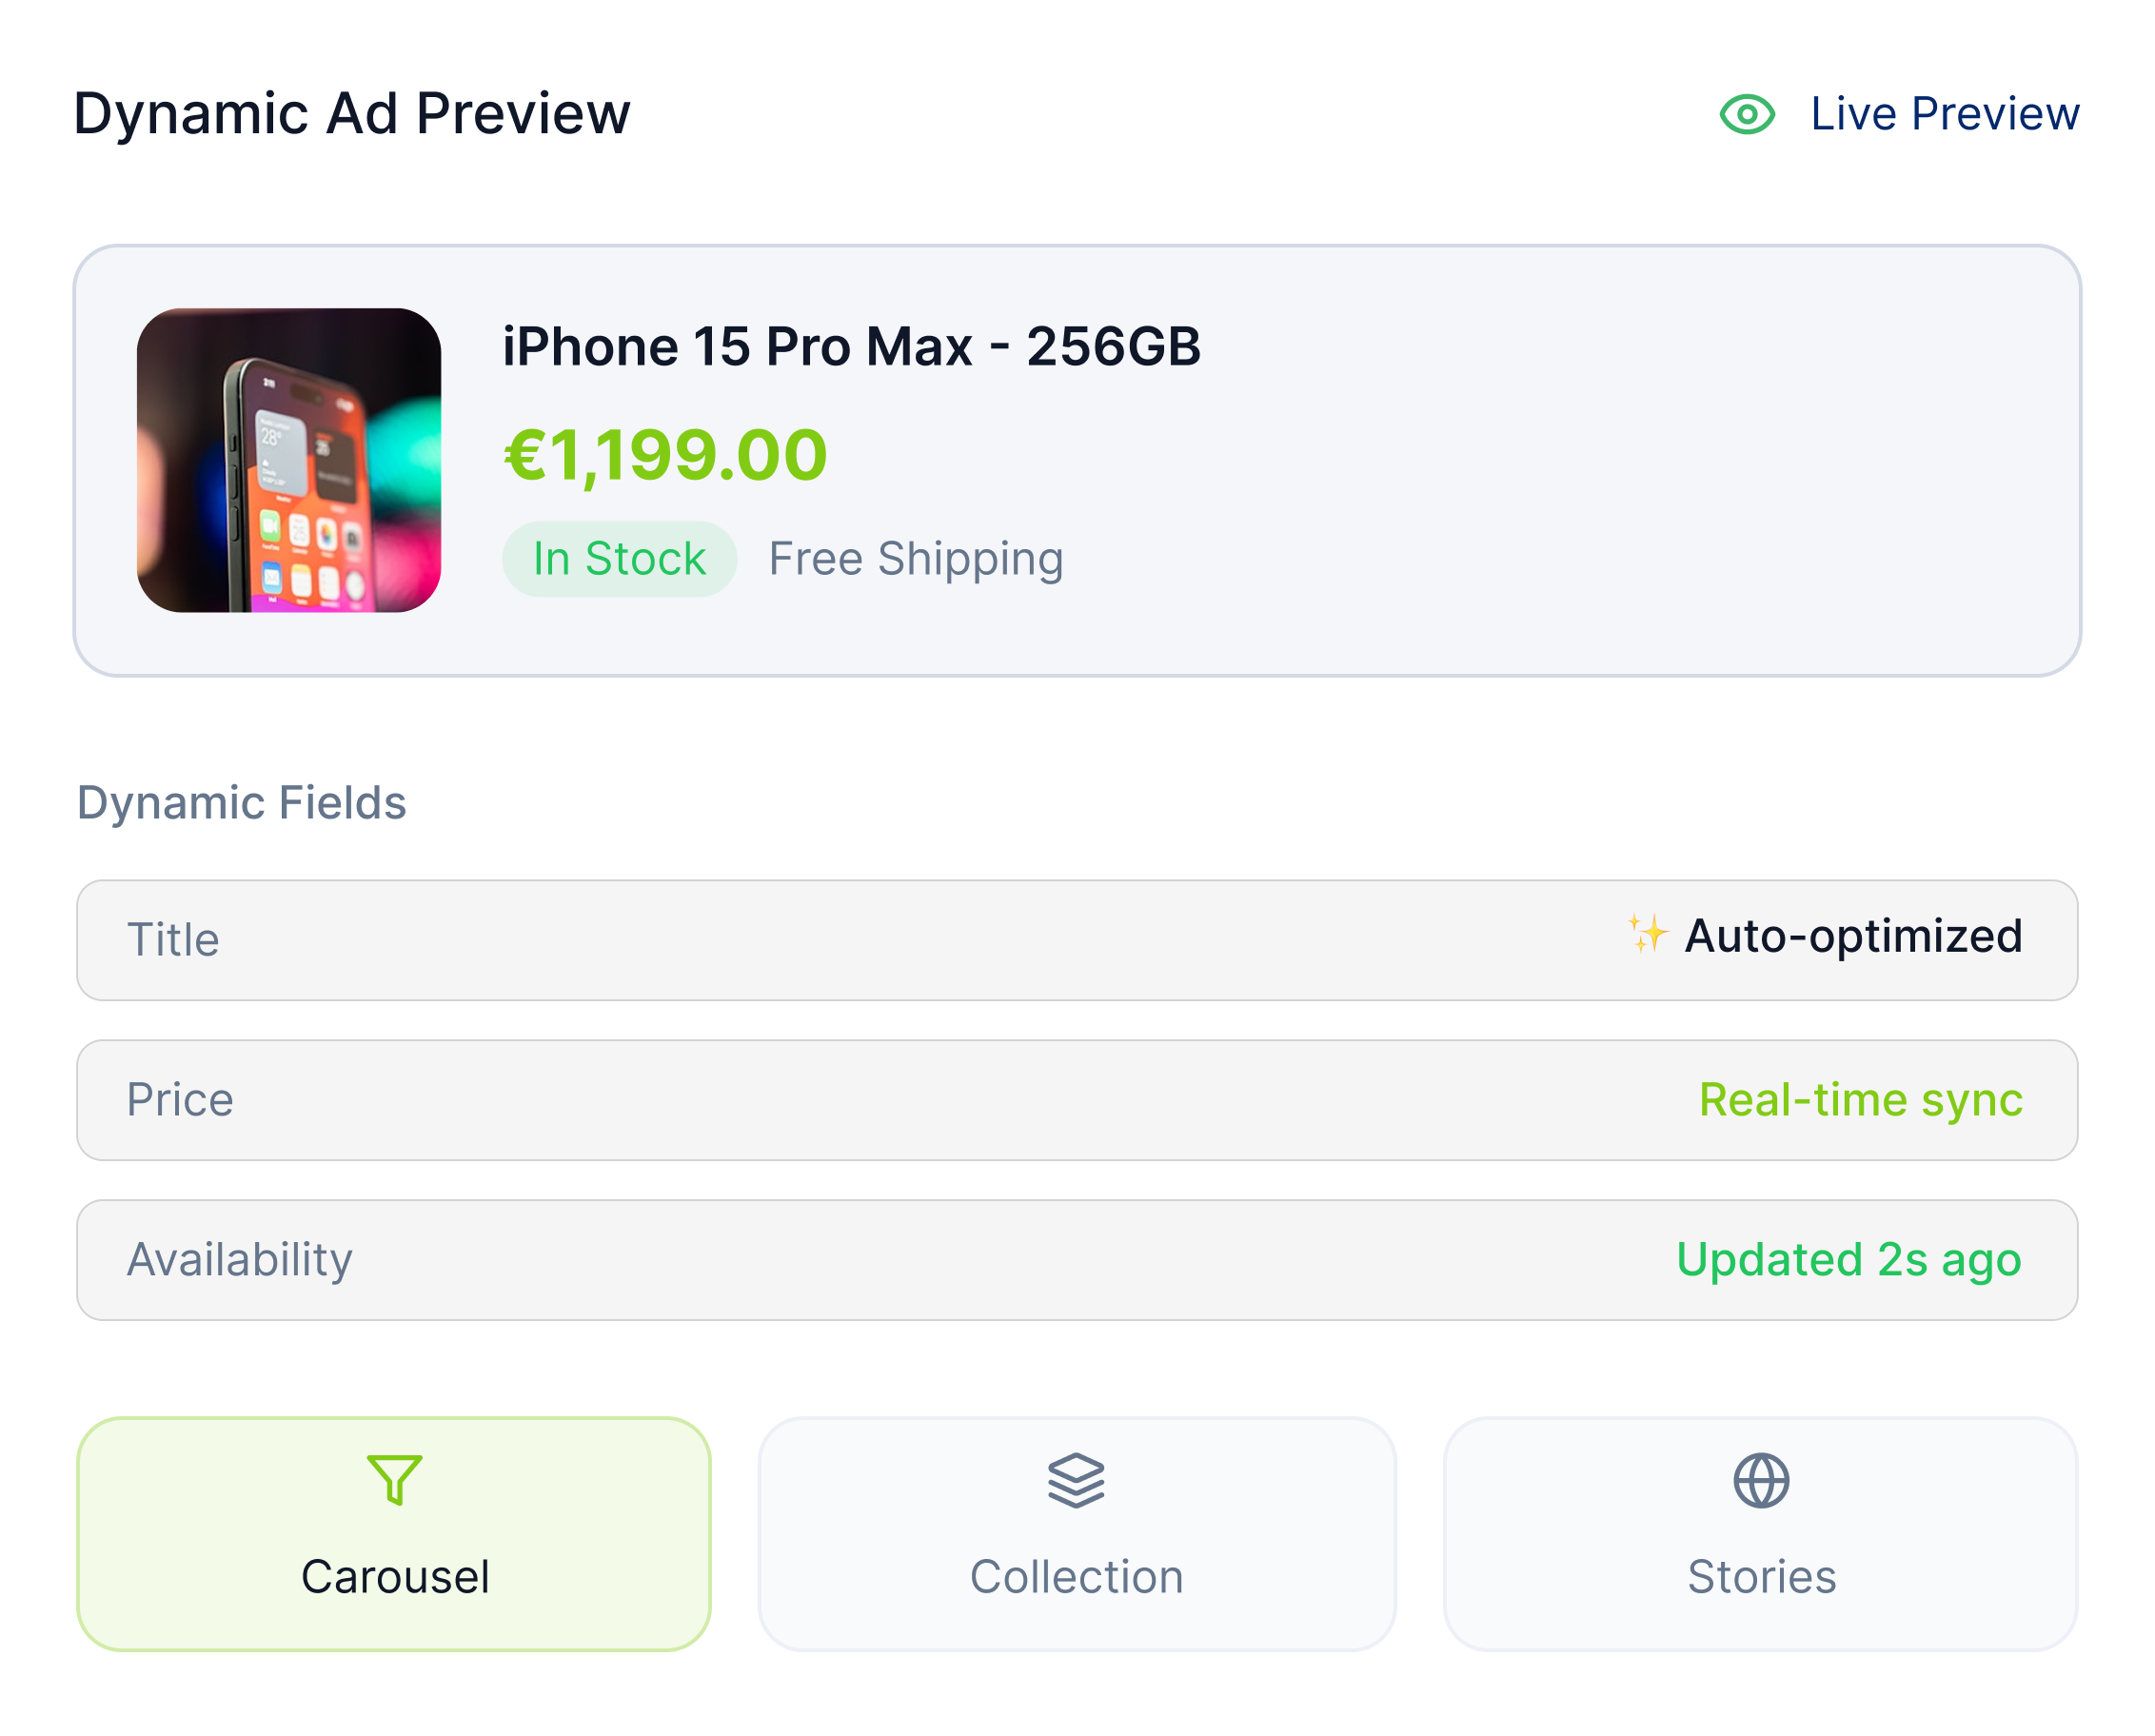The image size is (2155, 1736).
Task: Click the Free Shipping label
Action: [915, 559]
